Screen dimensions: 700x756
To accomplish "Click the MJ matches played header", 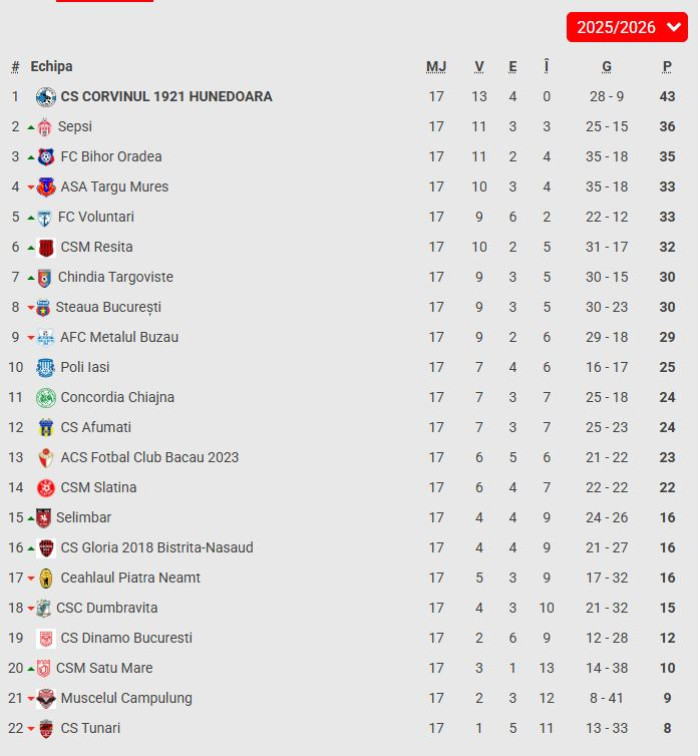I will [436, 67].
